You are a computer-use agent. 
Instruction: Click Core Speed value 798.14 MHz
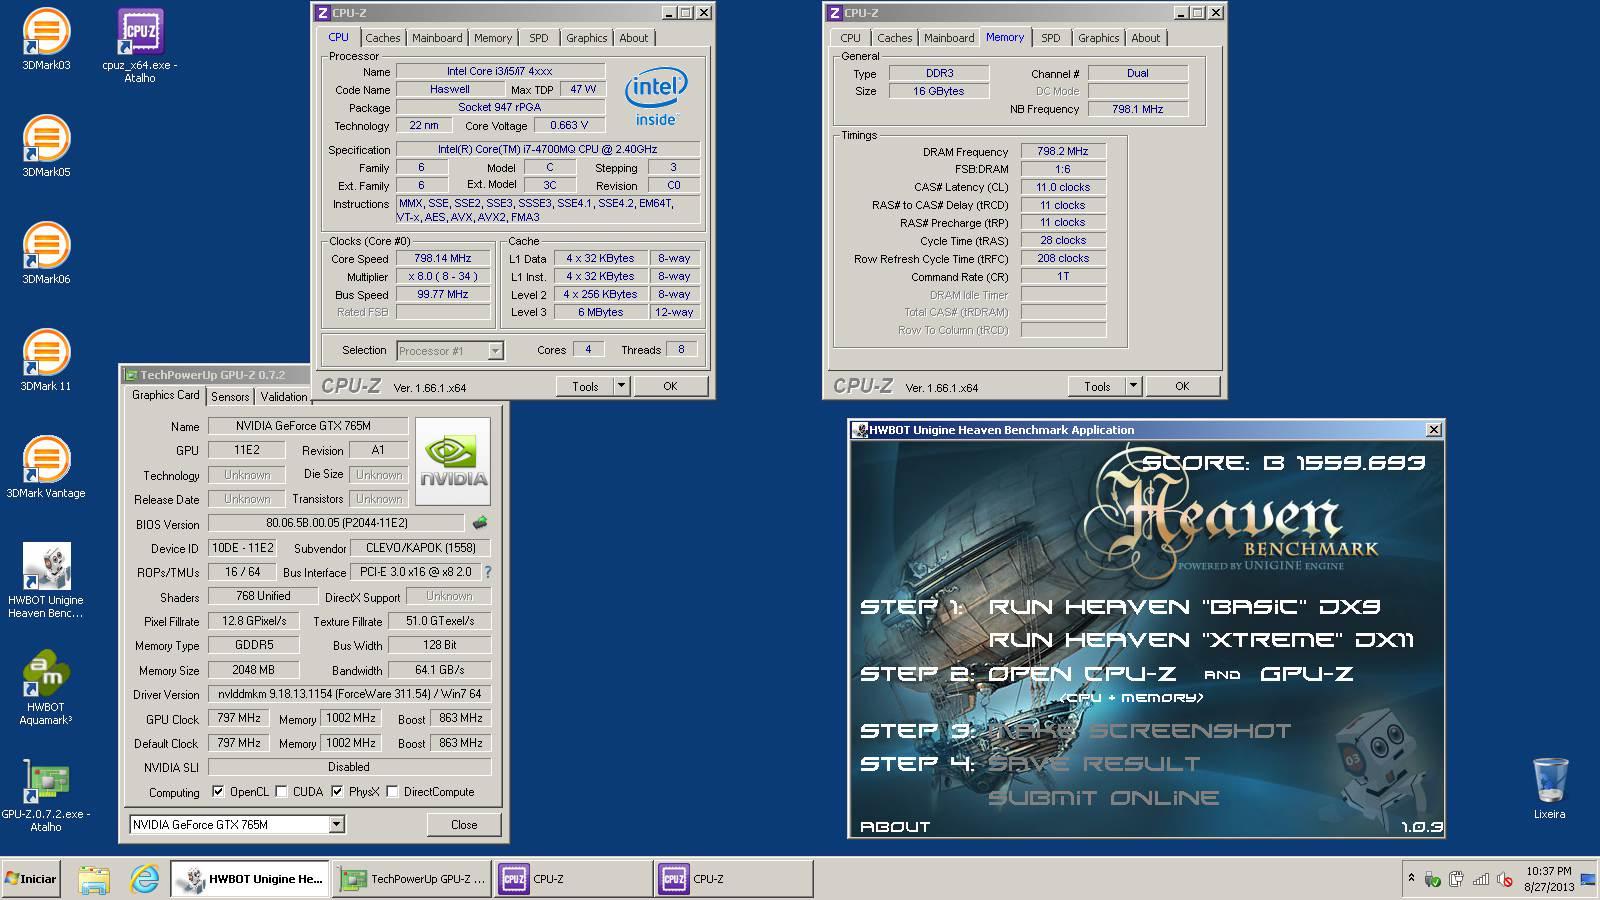pyautogui.click(x=443, y=258)
